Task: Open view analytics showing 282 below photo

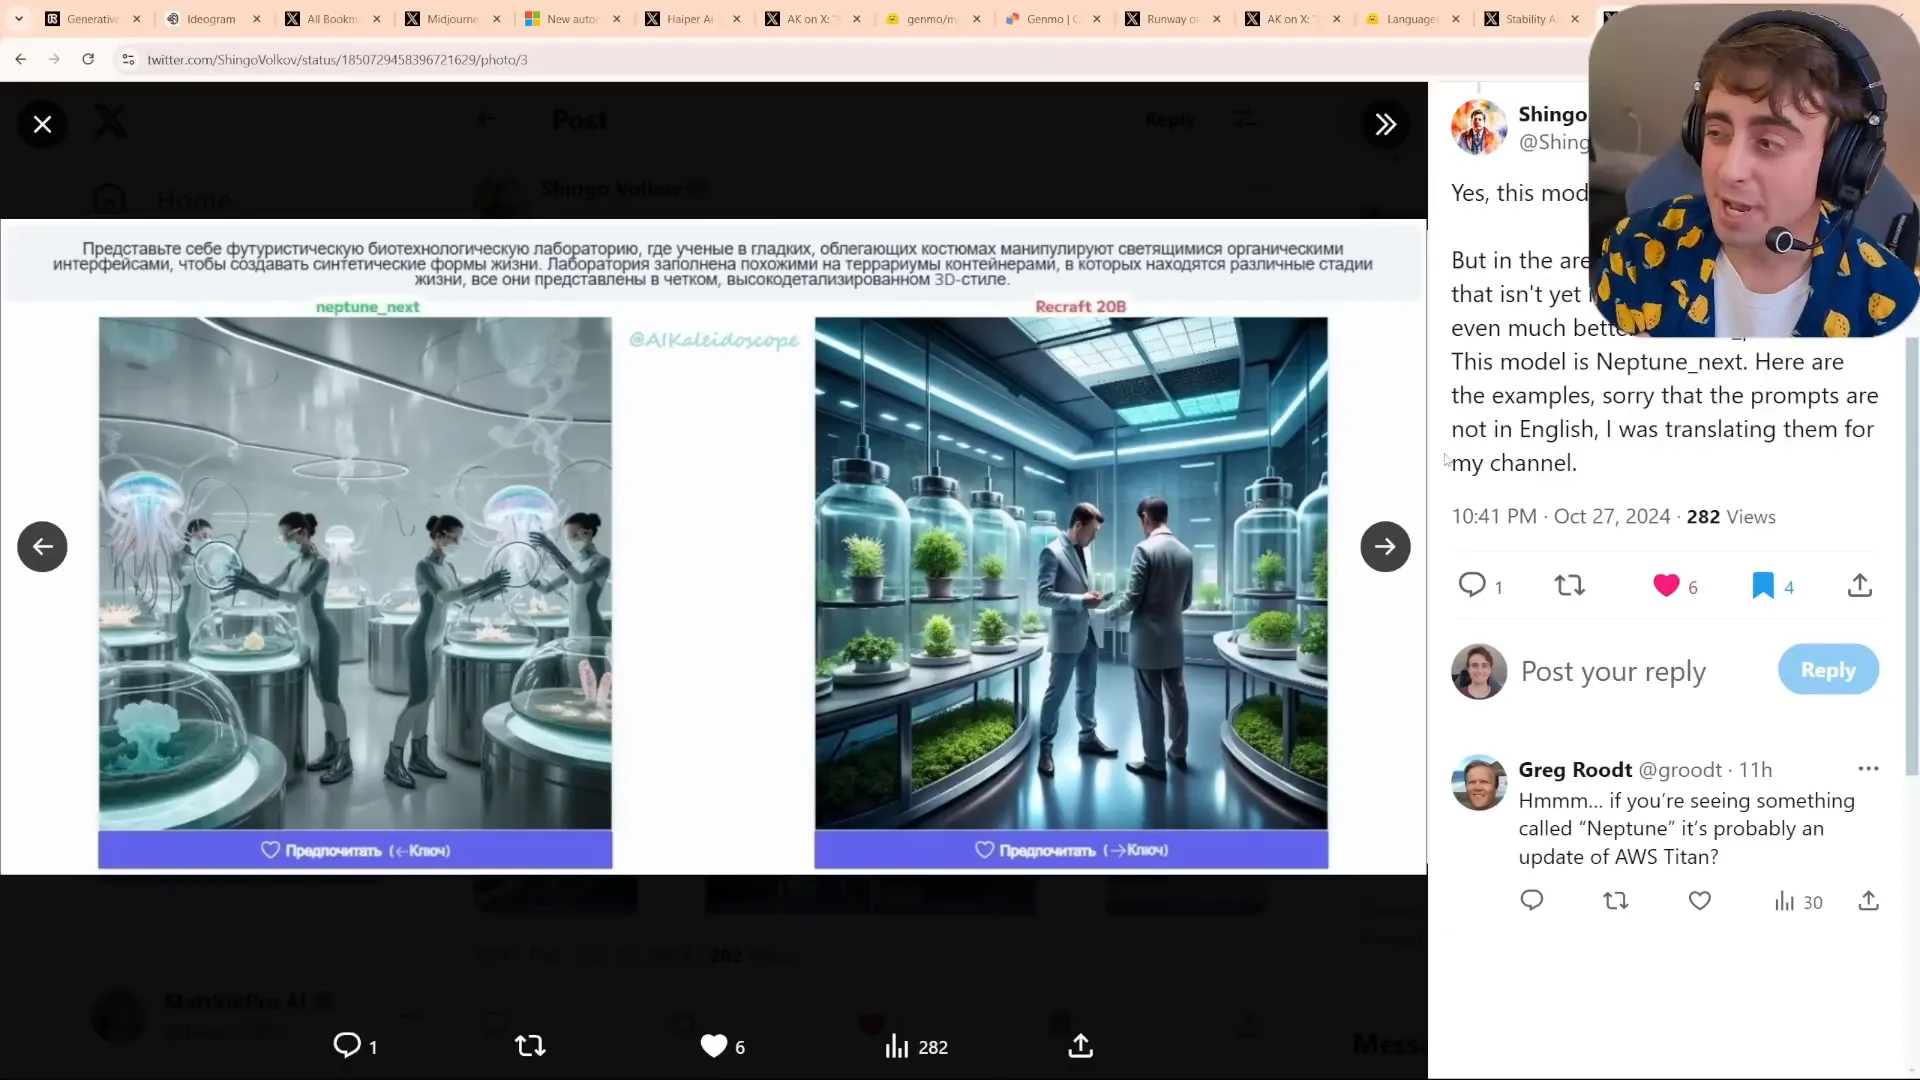Action: (916, 1046)
